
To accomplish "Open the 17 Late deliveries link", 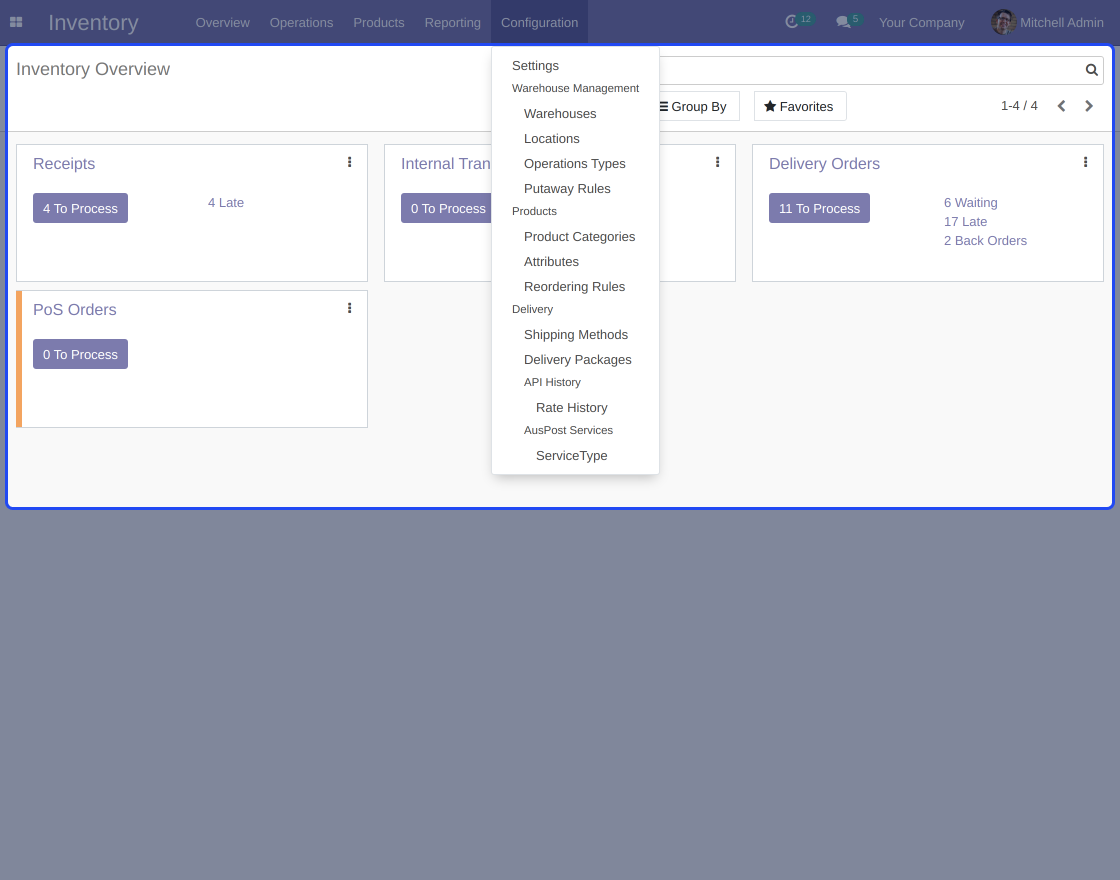I will [x=965, y=222].
